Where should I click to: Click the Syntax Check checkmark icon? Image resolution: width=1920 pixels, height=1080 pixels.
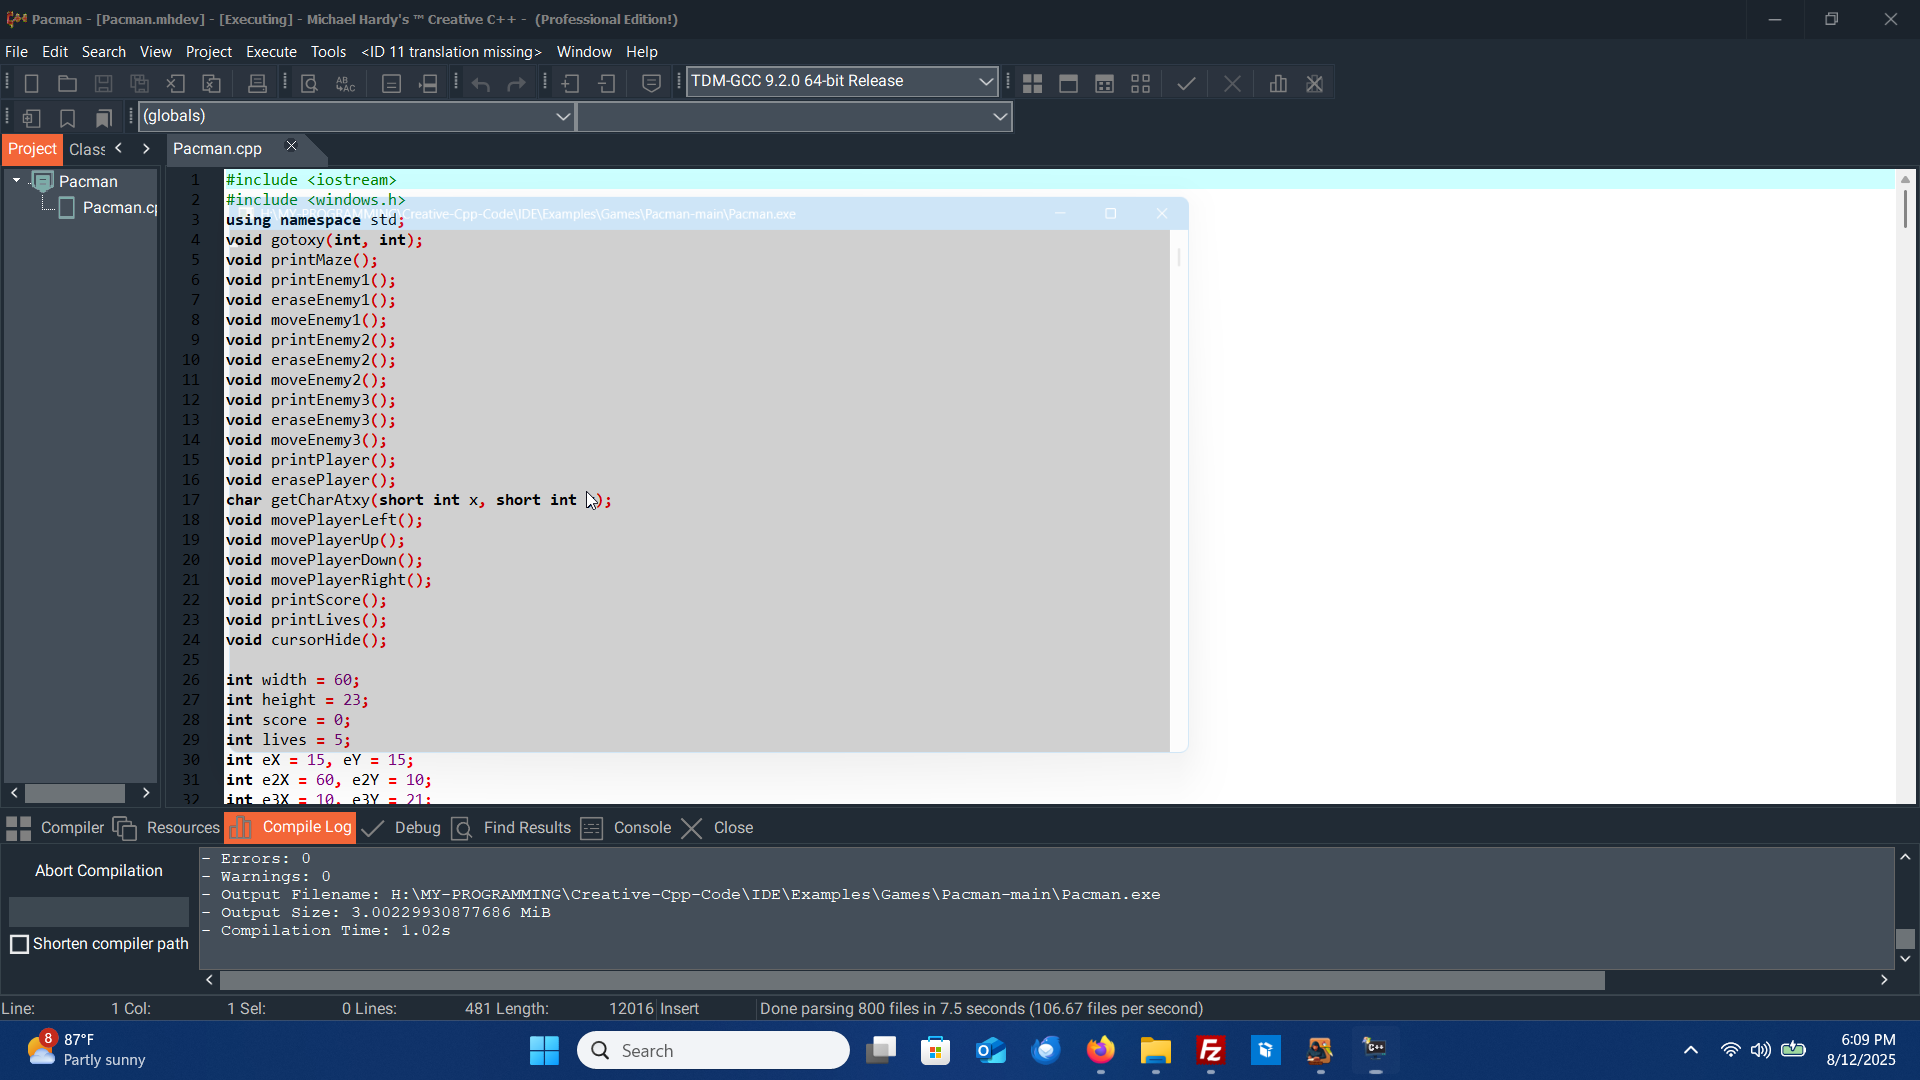[x=1186, y=84]
